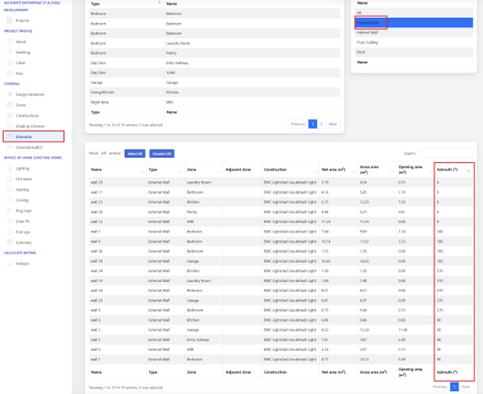Sort elements table by Opening area column
This screenshot has width=483, height=394.
click(415, 170)
